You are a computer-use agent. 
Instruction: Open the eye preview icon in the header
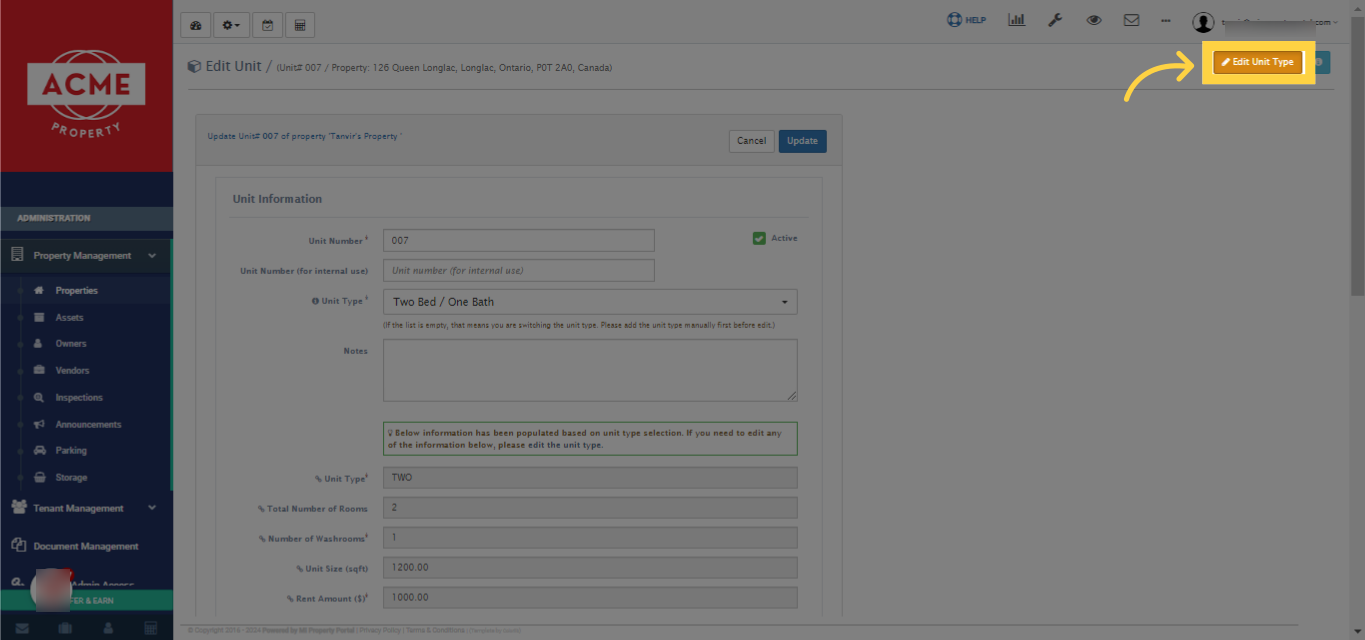pyautogui.click(x=1093, y=19)
